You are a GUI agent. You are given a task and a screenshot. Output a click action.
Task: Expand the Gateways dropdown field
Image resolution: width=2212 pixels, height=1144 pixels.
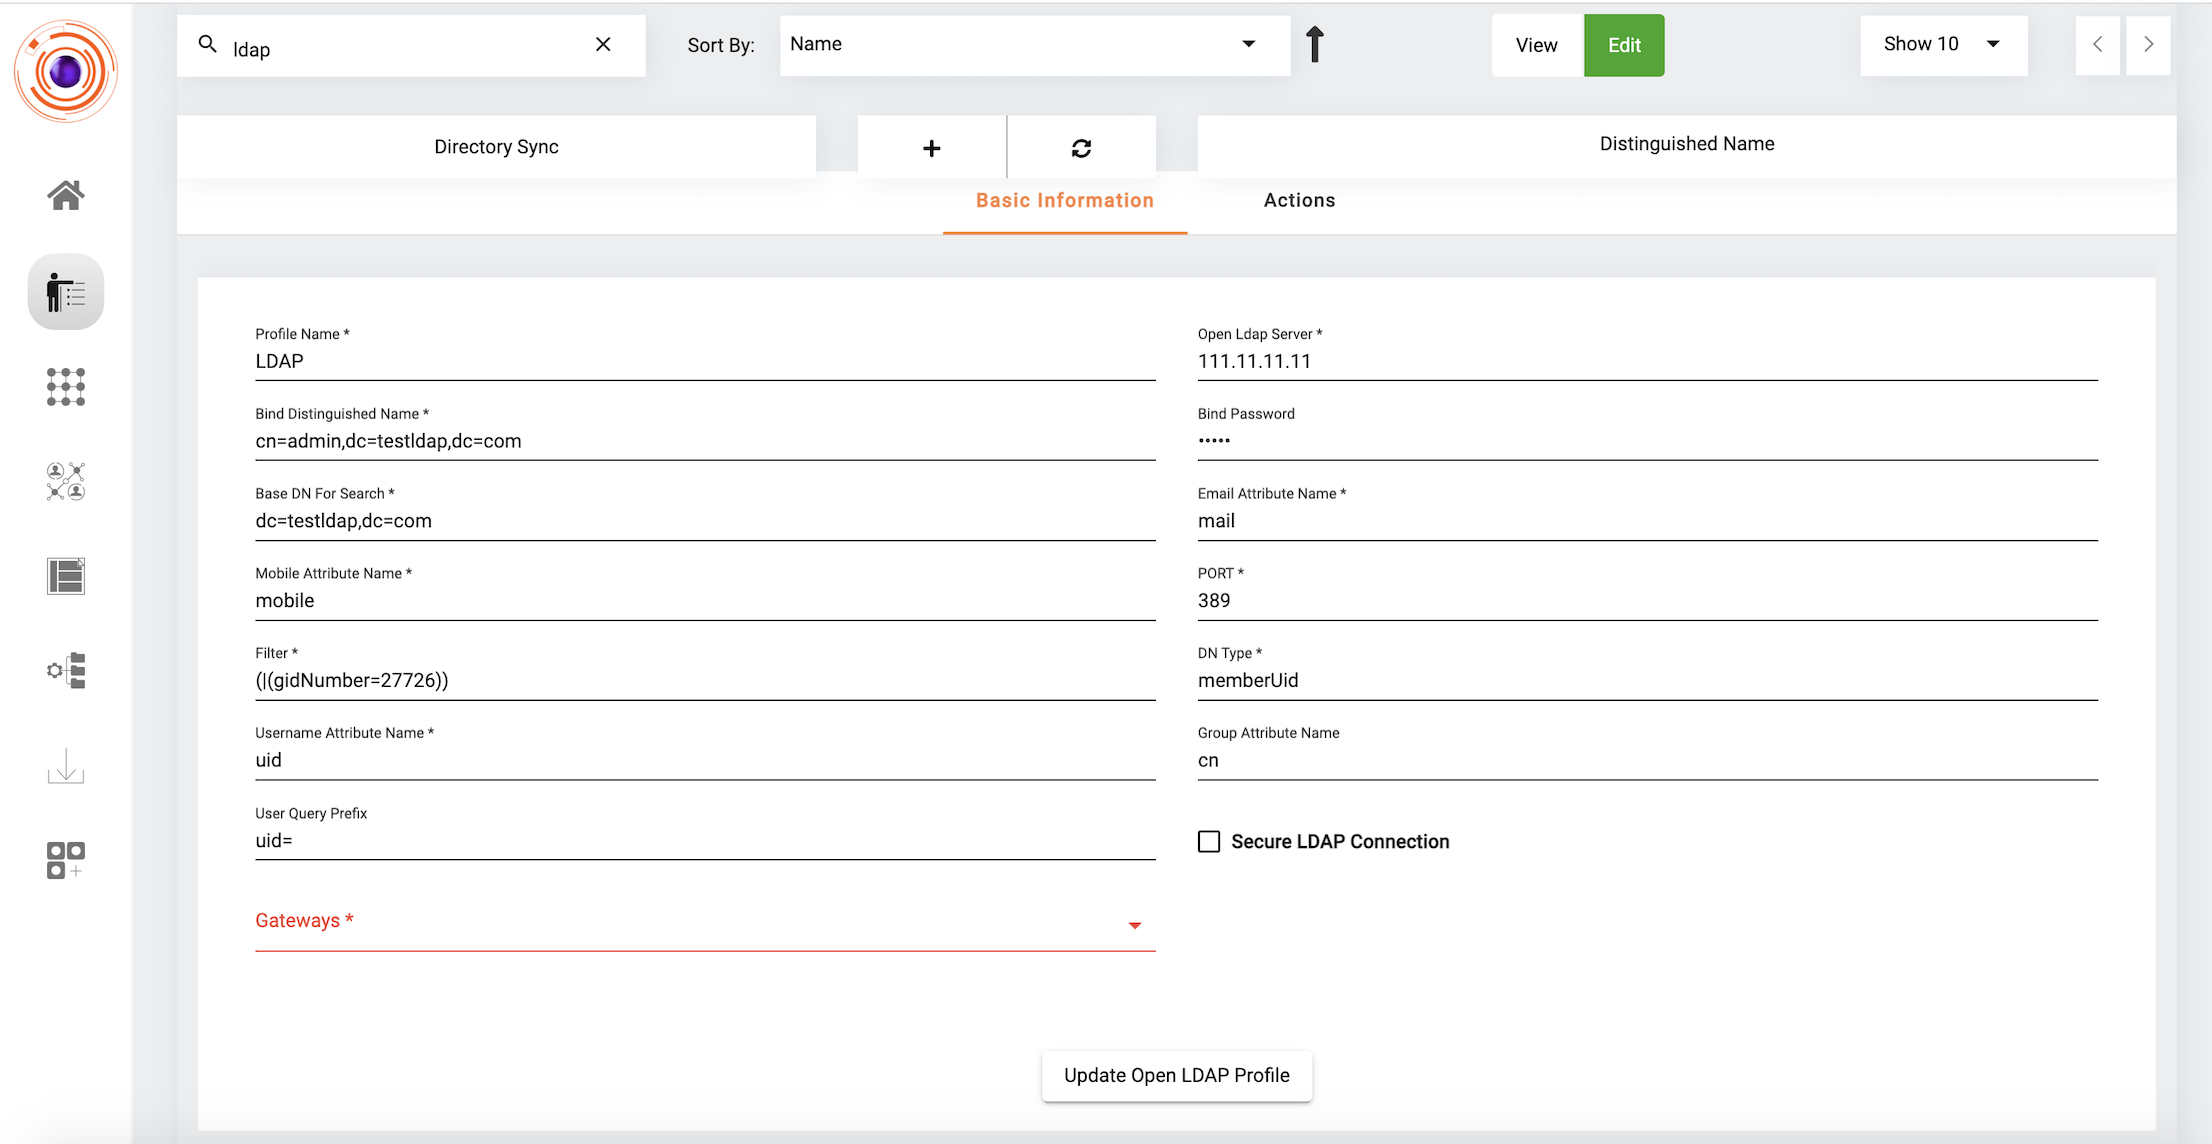point(1137,924)
